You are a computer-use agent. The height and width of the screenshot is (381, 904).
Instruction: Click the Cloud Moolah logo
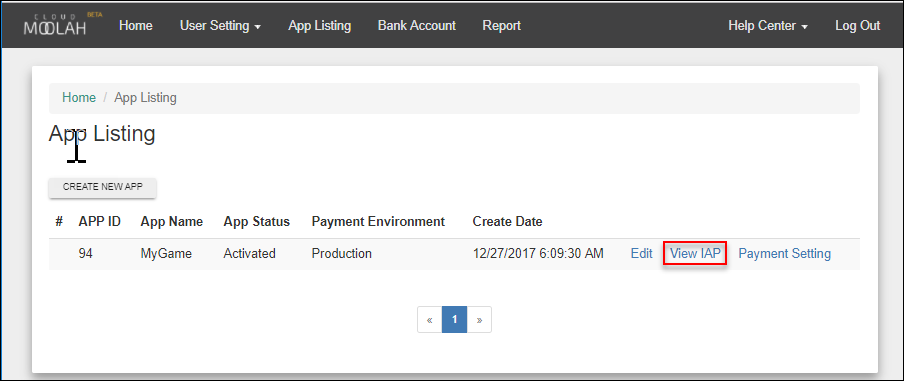pos(62,24)
